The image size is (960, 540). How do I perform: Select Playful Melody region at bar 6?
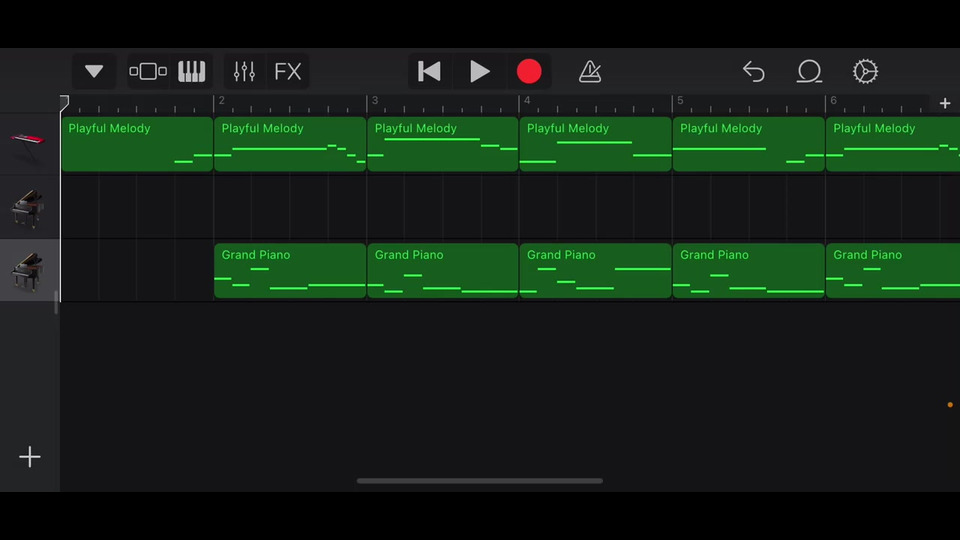click(x=893, y=144)
